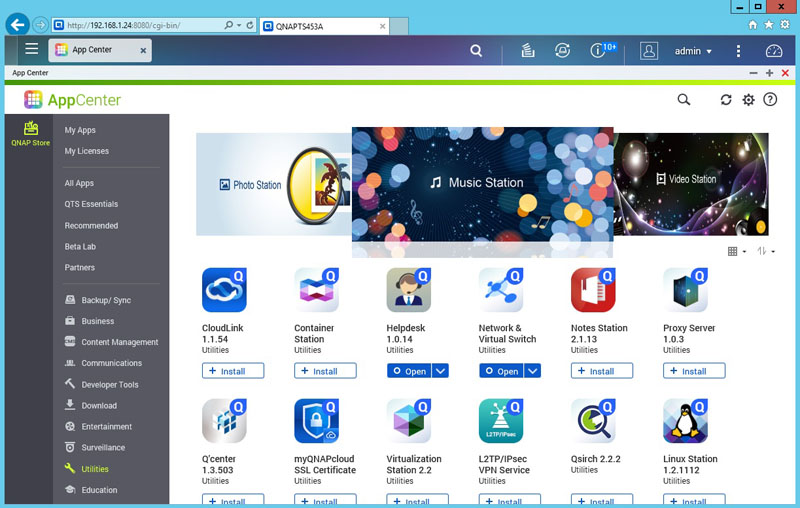
Task: Open the vertical three-dot more menu
Action: 738,50
